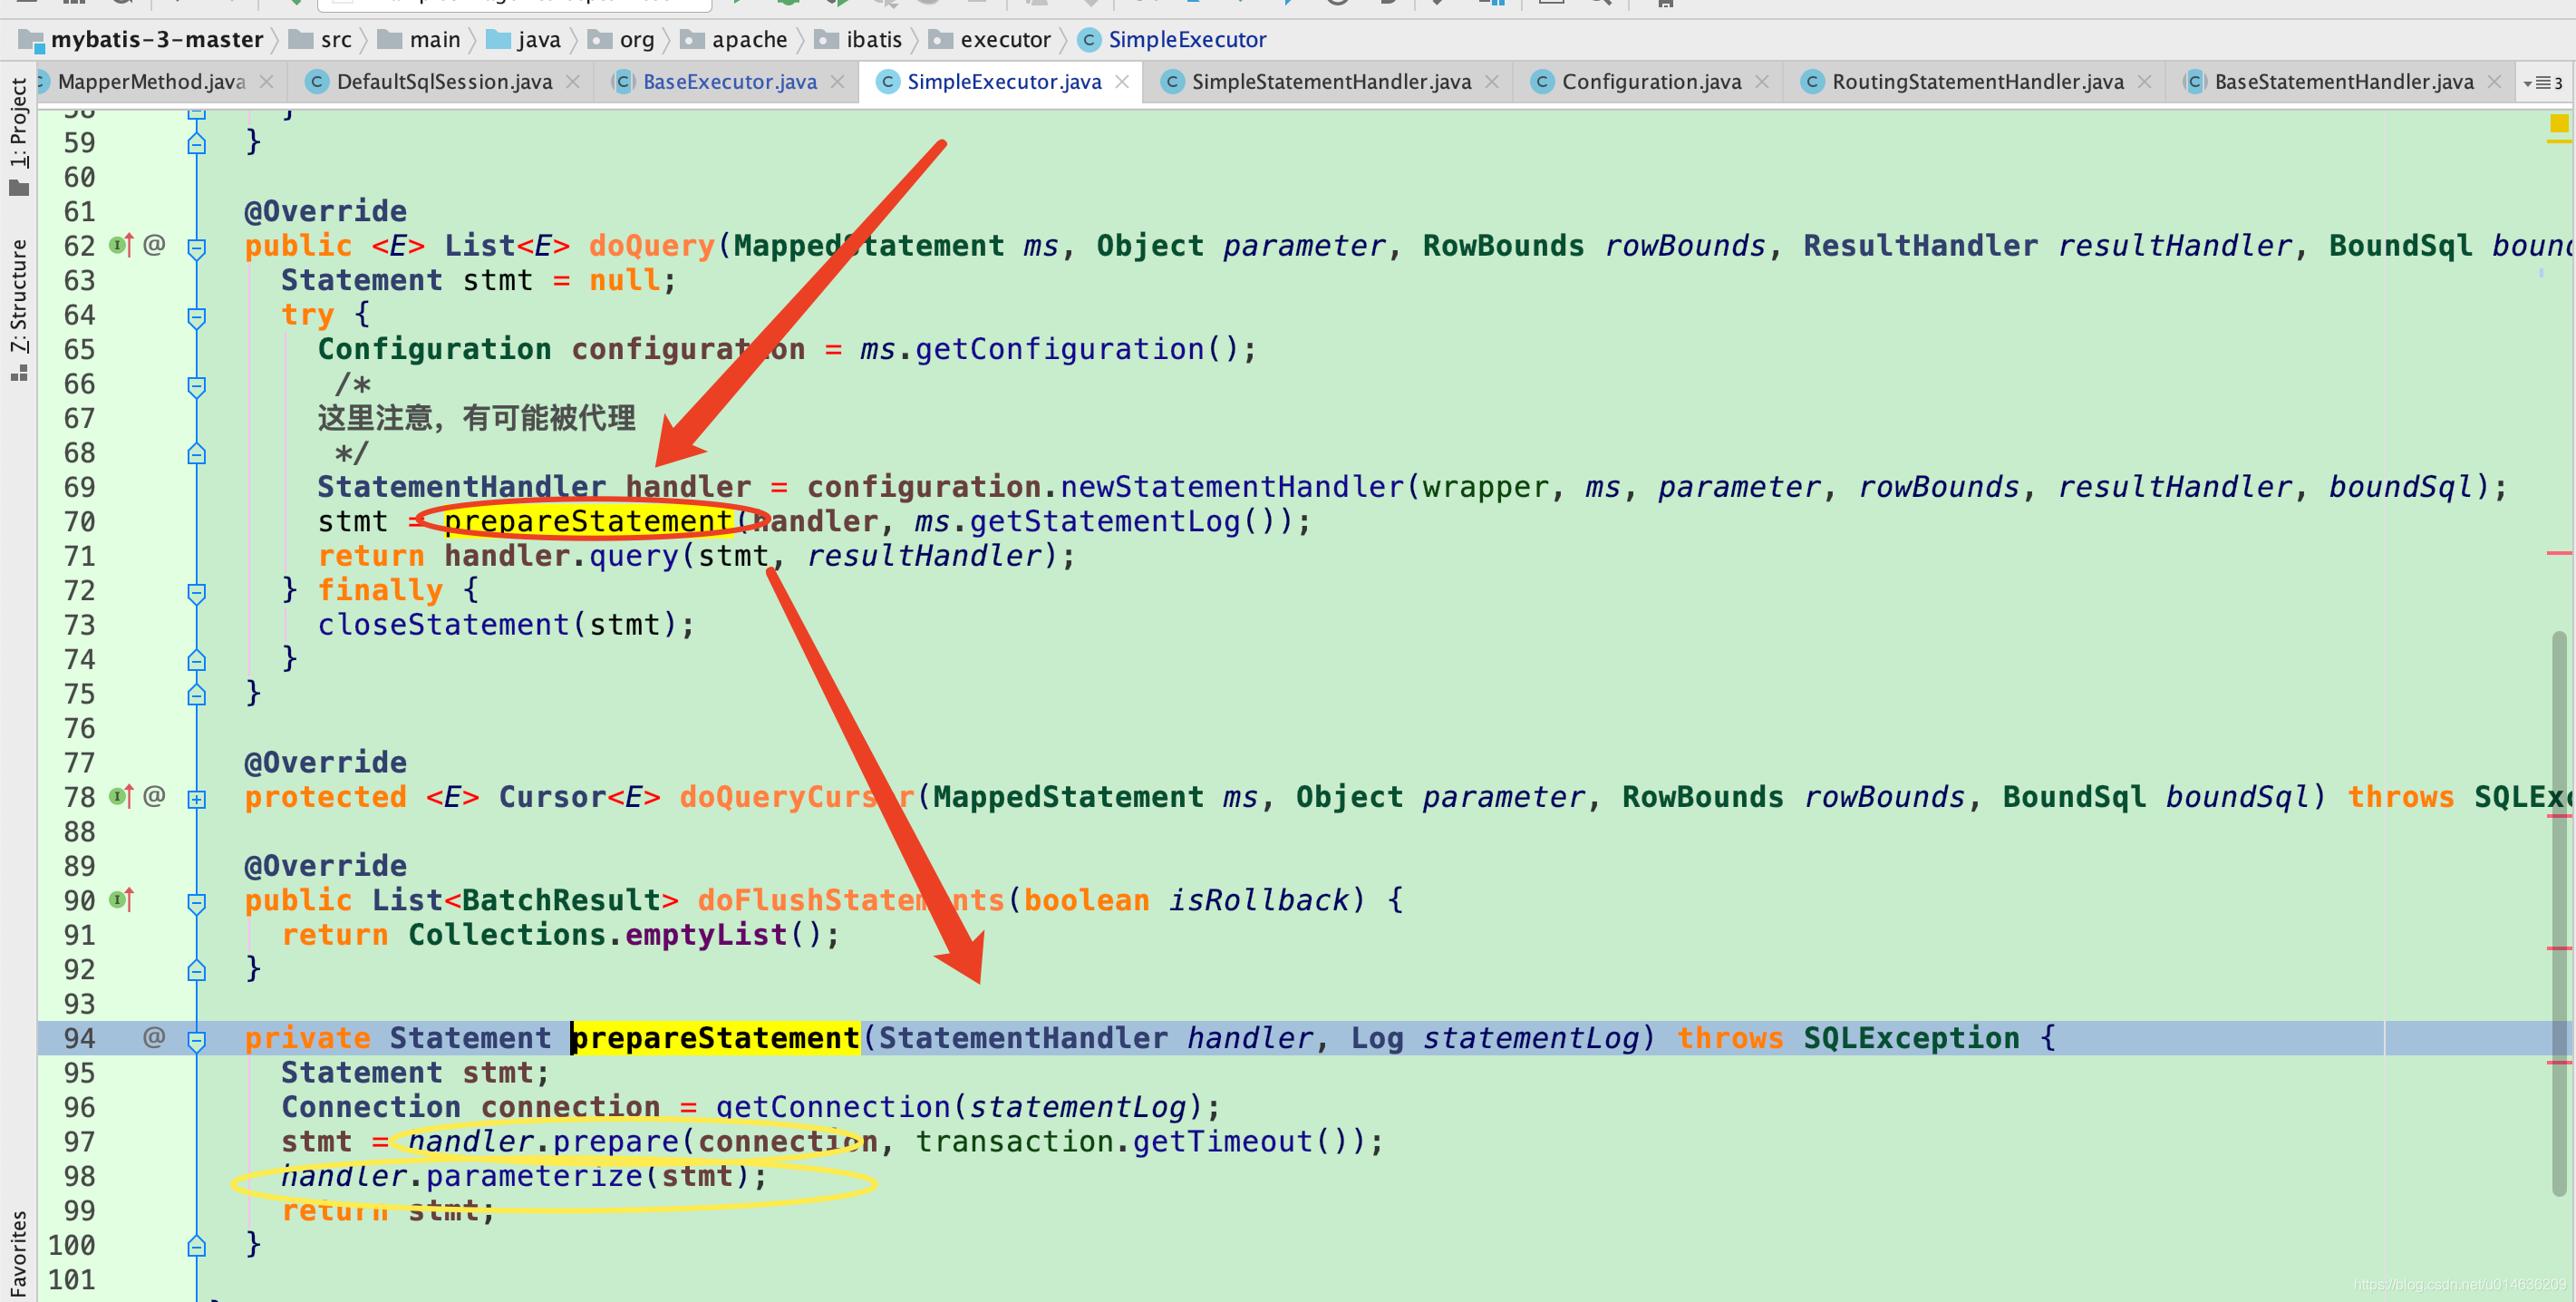Viewport: 2576px width, 1302px height.
Task: Click prepareStatement call on line 70
Action: 588,521
